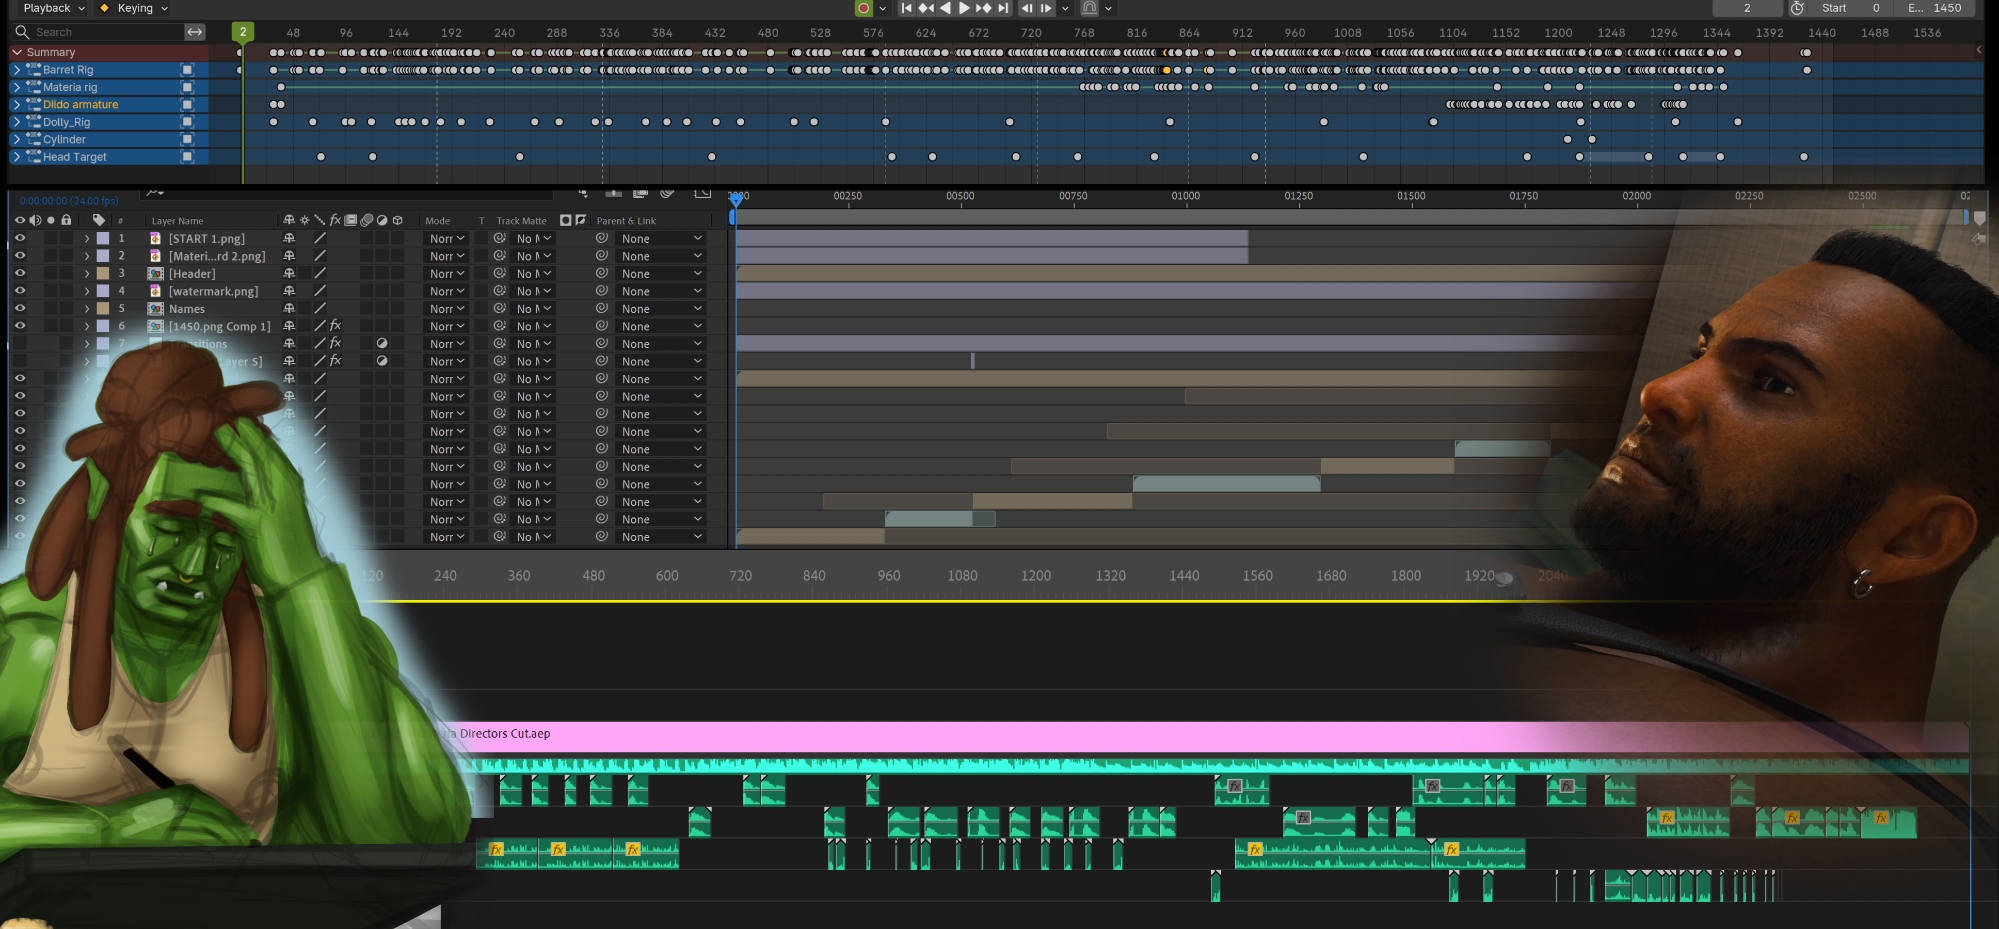Open the Playback menu
The height and width of the screenshot is (929, 1999).
[53, 8]
